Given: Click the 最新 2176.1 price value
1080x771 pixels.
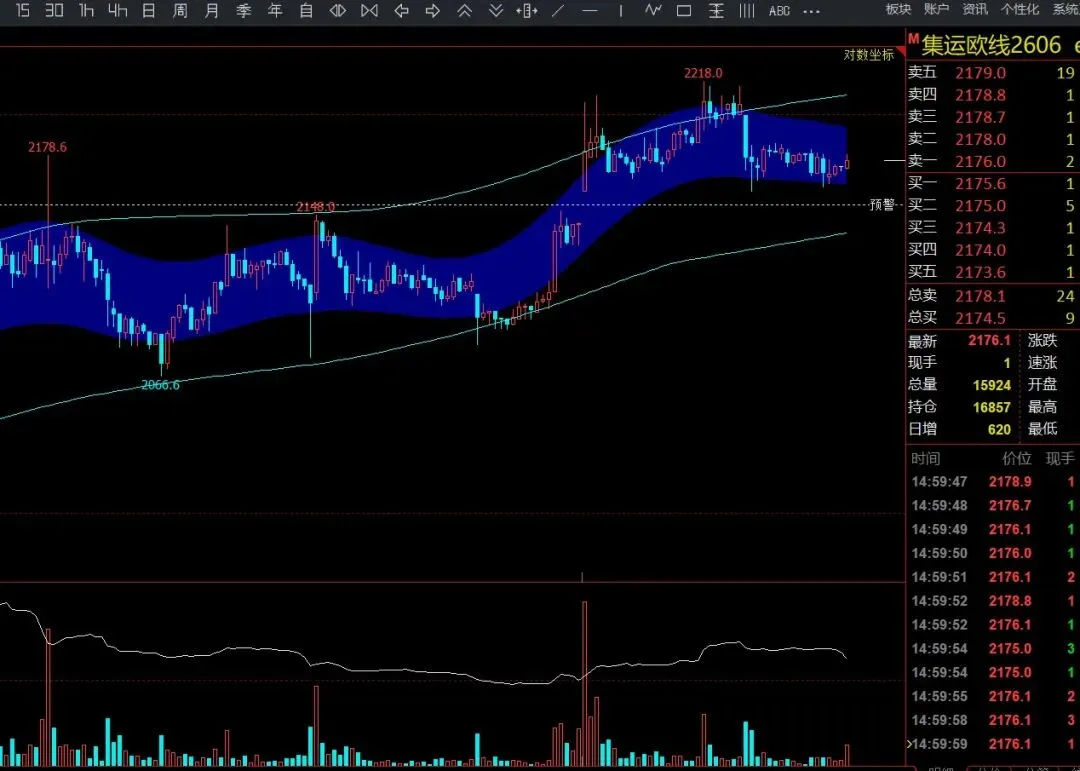Looking at the screenshot, I should pos(989,340).
